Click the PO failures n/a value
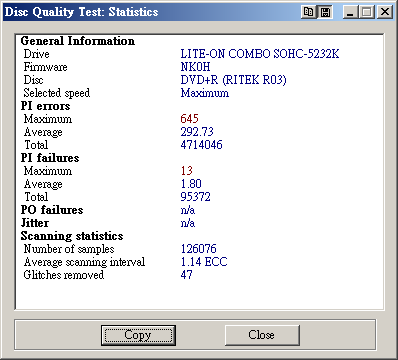This screenshot has height=360, width=398. tap(188, 210)
